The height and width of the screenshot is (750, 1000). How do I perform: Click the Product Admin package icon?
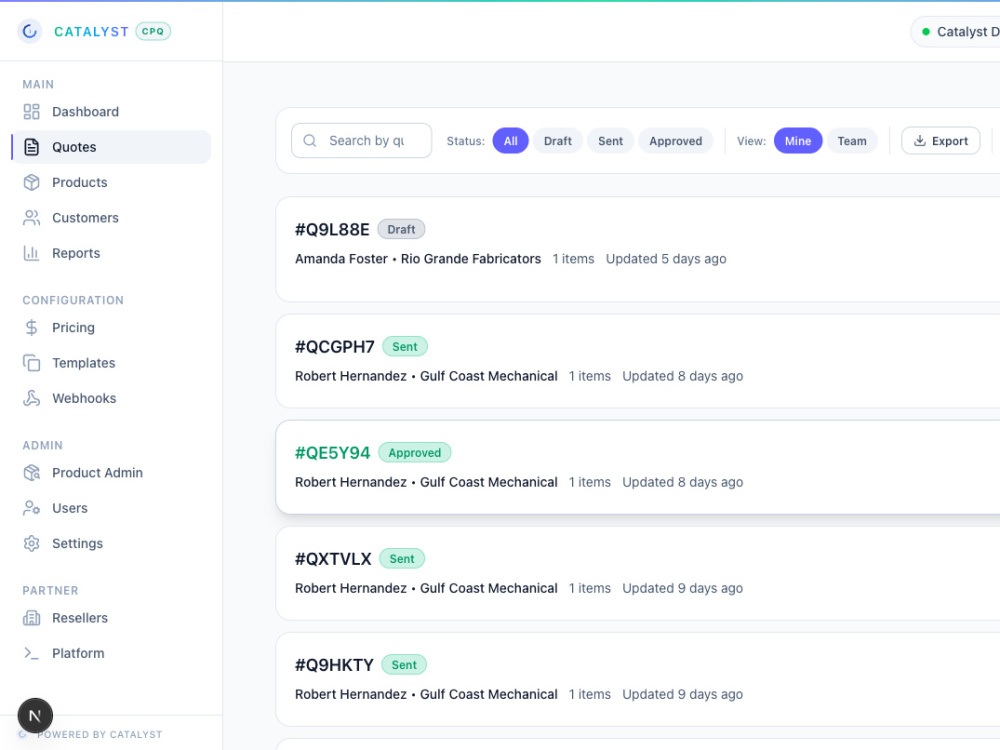tap(31, 473)
